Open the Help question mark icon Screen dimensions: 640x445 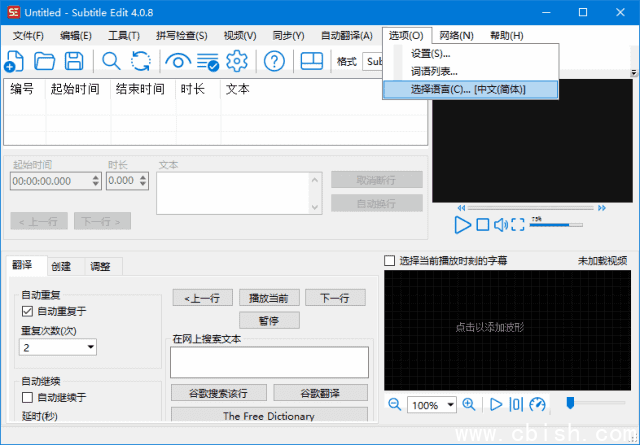(x=274, y=61)
